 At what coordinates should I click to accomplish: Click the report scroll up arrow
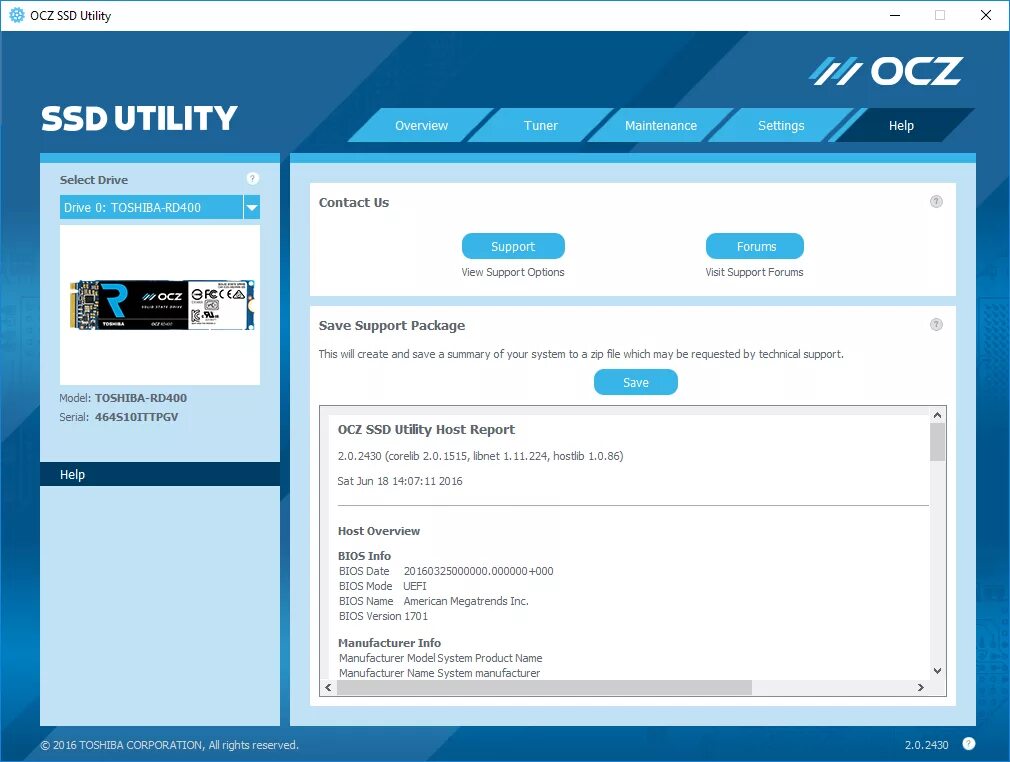pos(937,415)
